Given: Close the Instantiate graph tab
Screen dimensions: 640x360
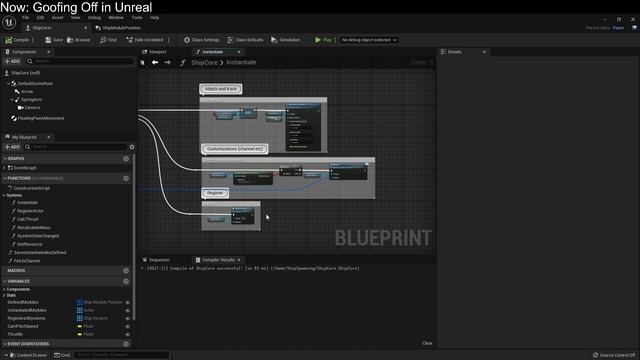Looking at the screenshot, I should [x=239, y=52].
